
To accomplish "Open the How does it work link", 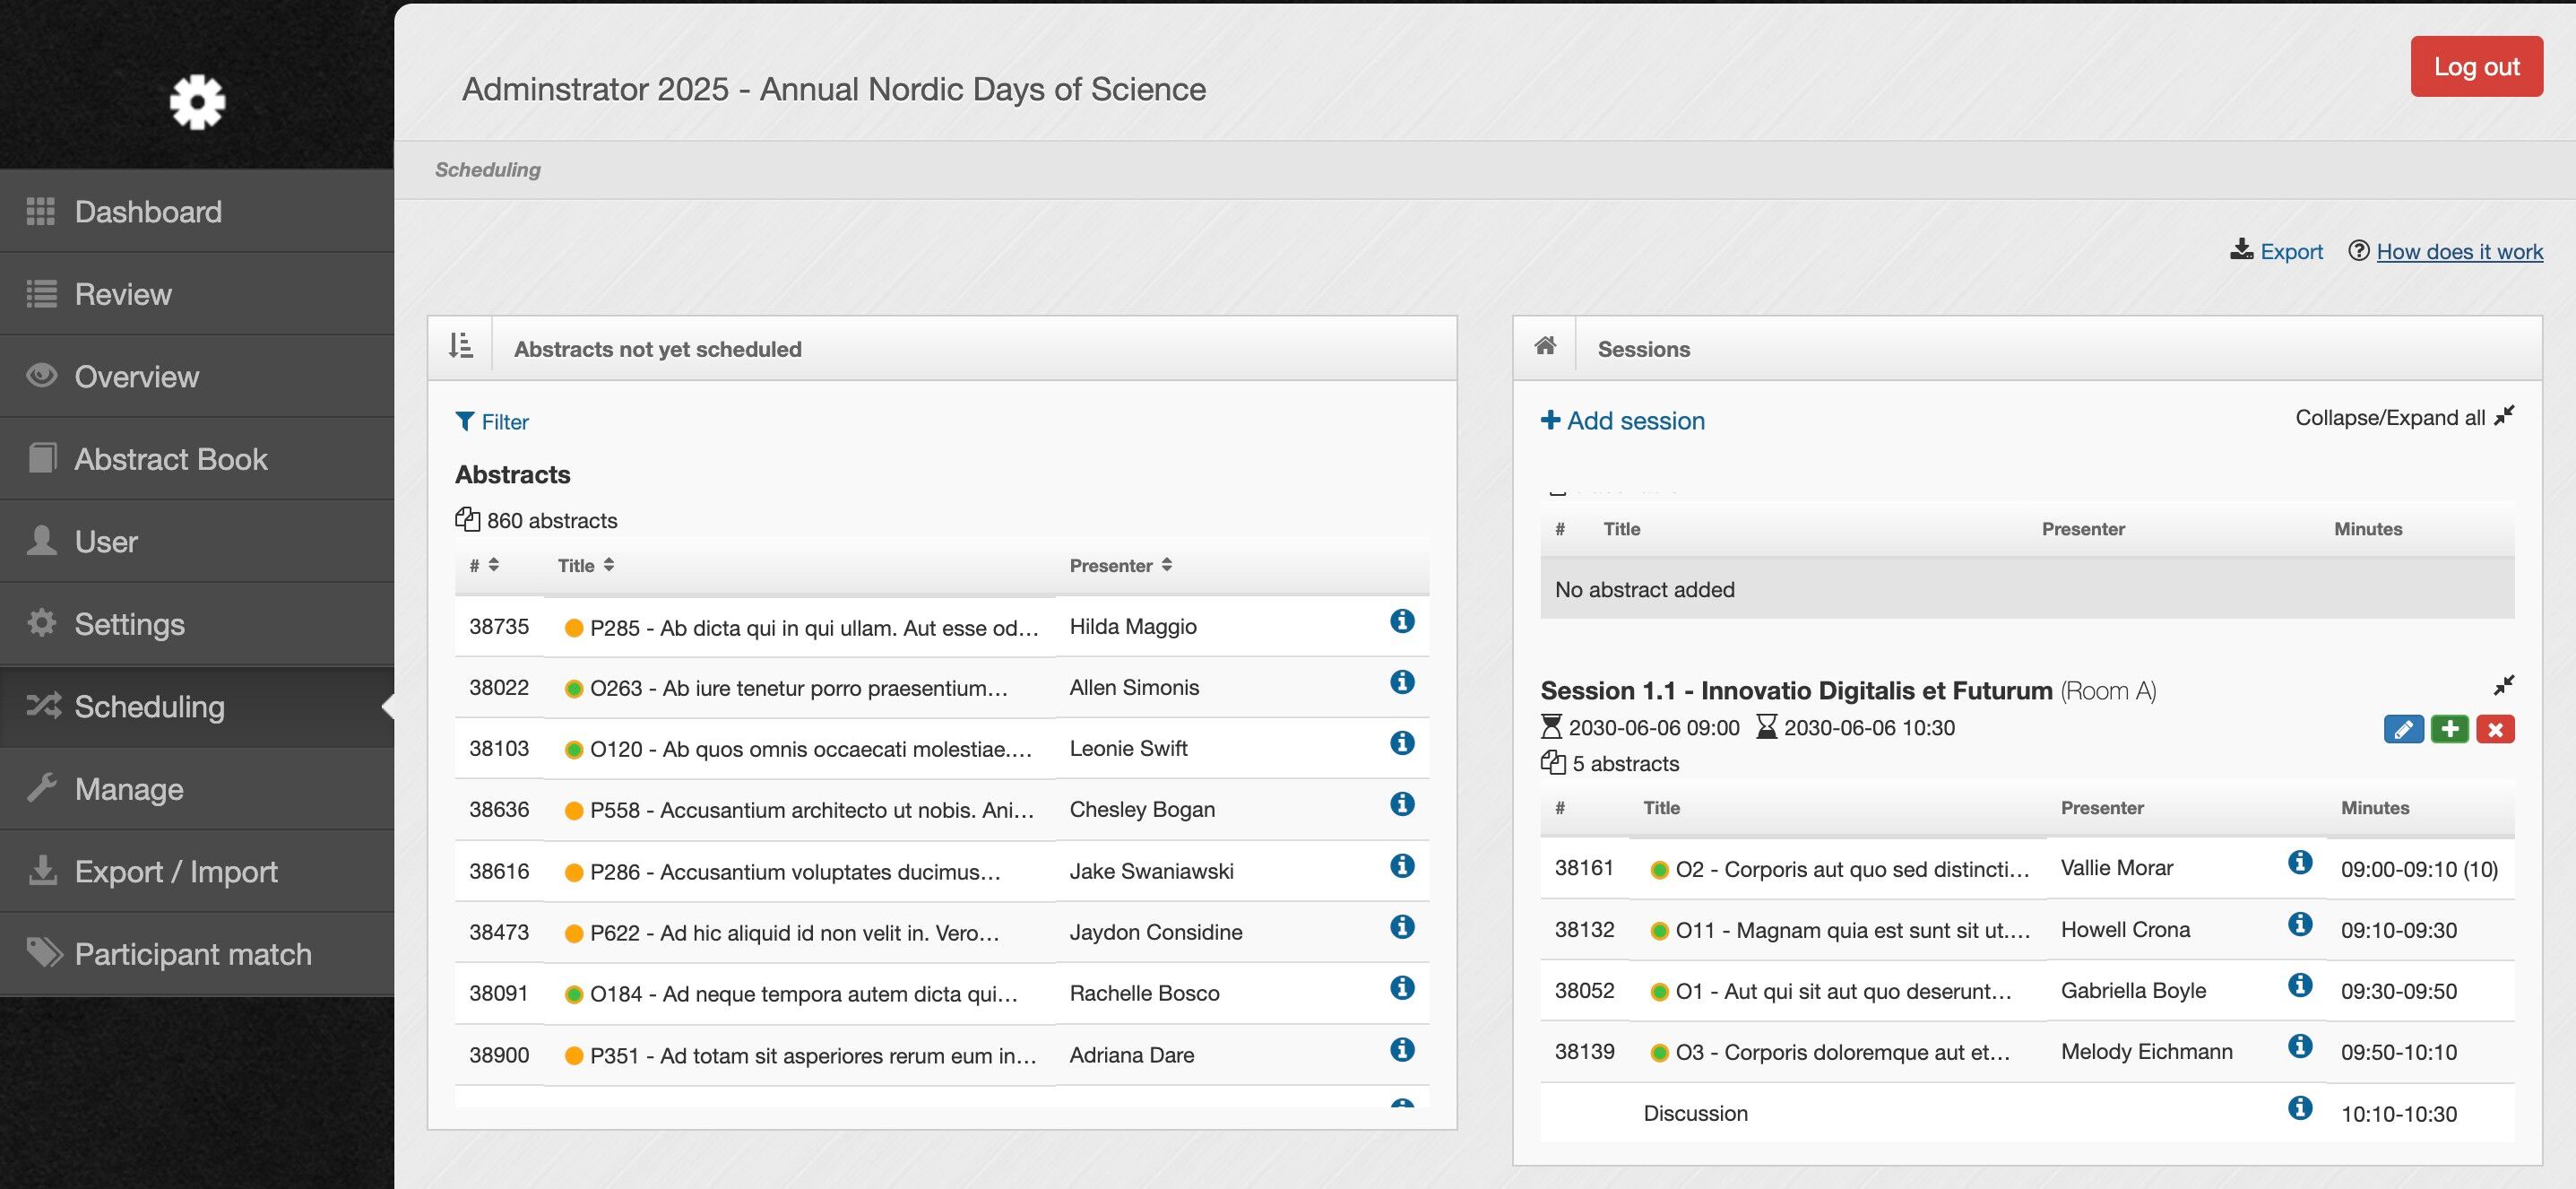I will tap(2459, 252).
